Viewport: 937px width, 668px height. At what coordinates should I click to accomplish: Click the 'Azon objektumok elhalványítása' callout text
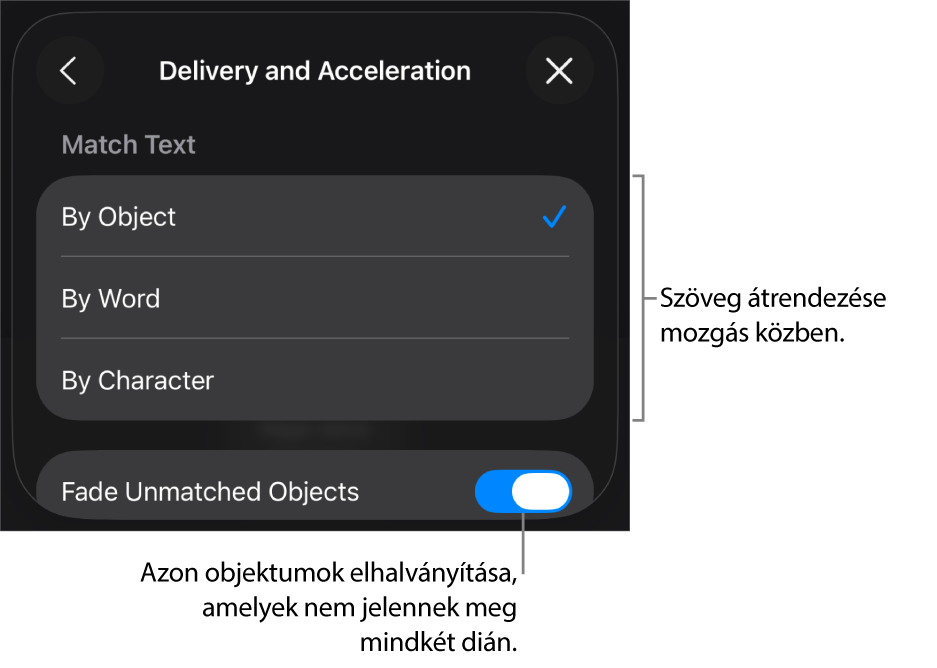click(x=329, y=573)
